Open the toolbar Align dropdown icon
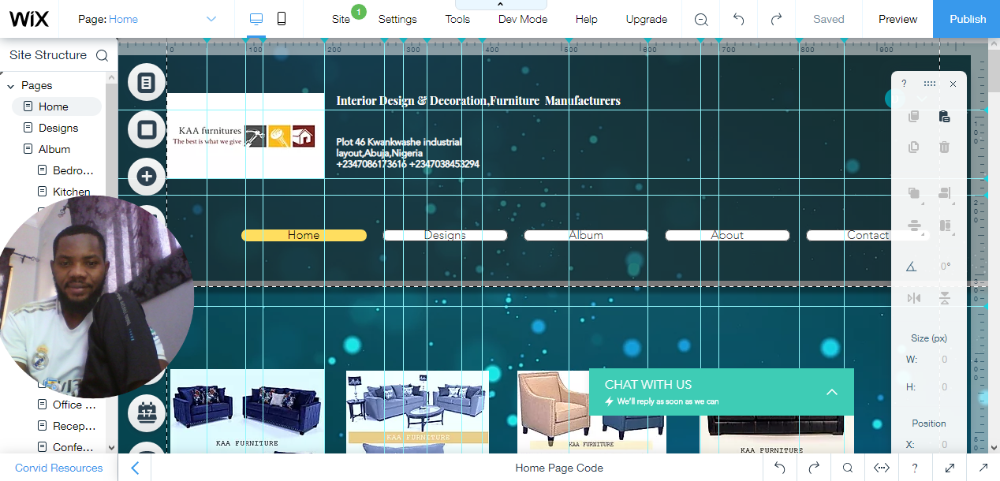This screenshot has height=481, width=1000. point(945,193)
